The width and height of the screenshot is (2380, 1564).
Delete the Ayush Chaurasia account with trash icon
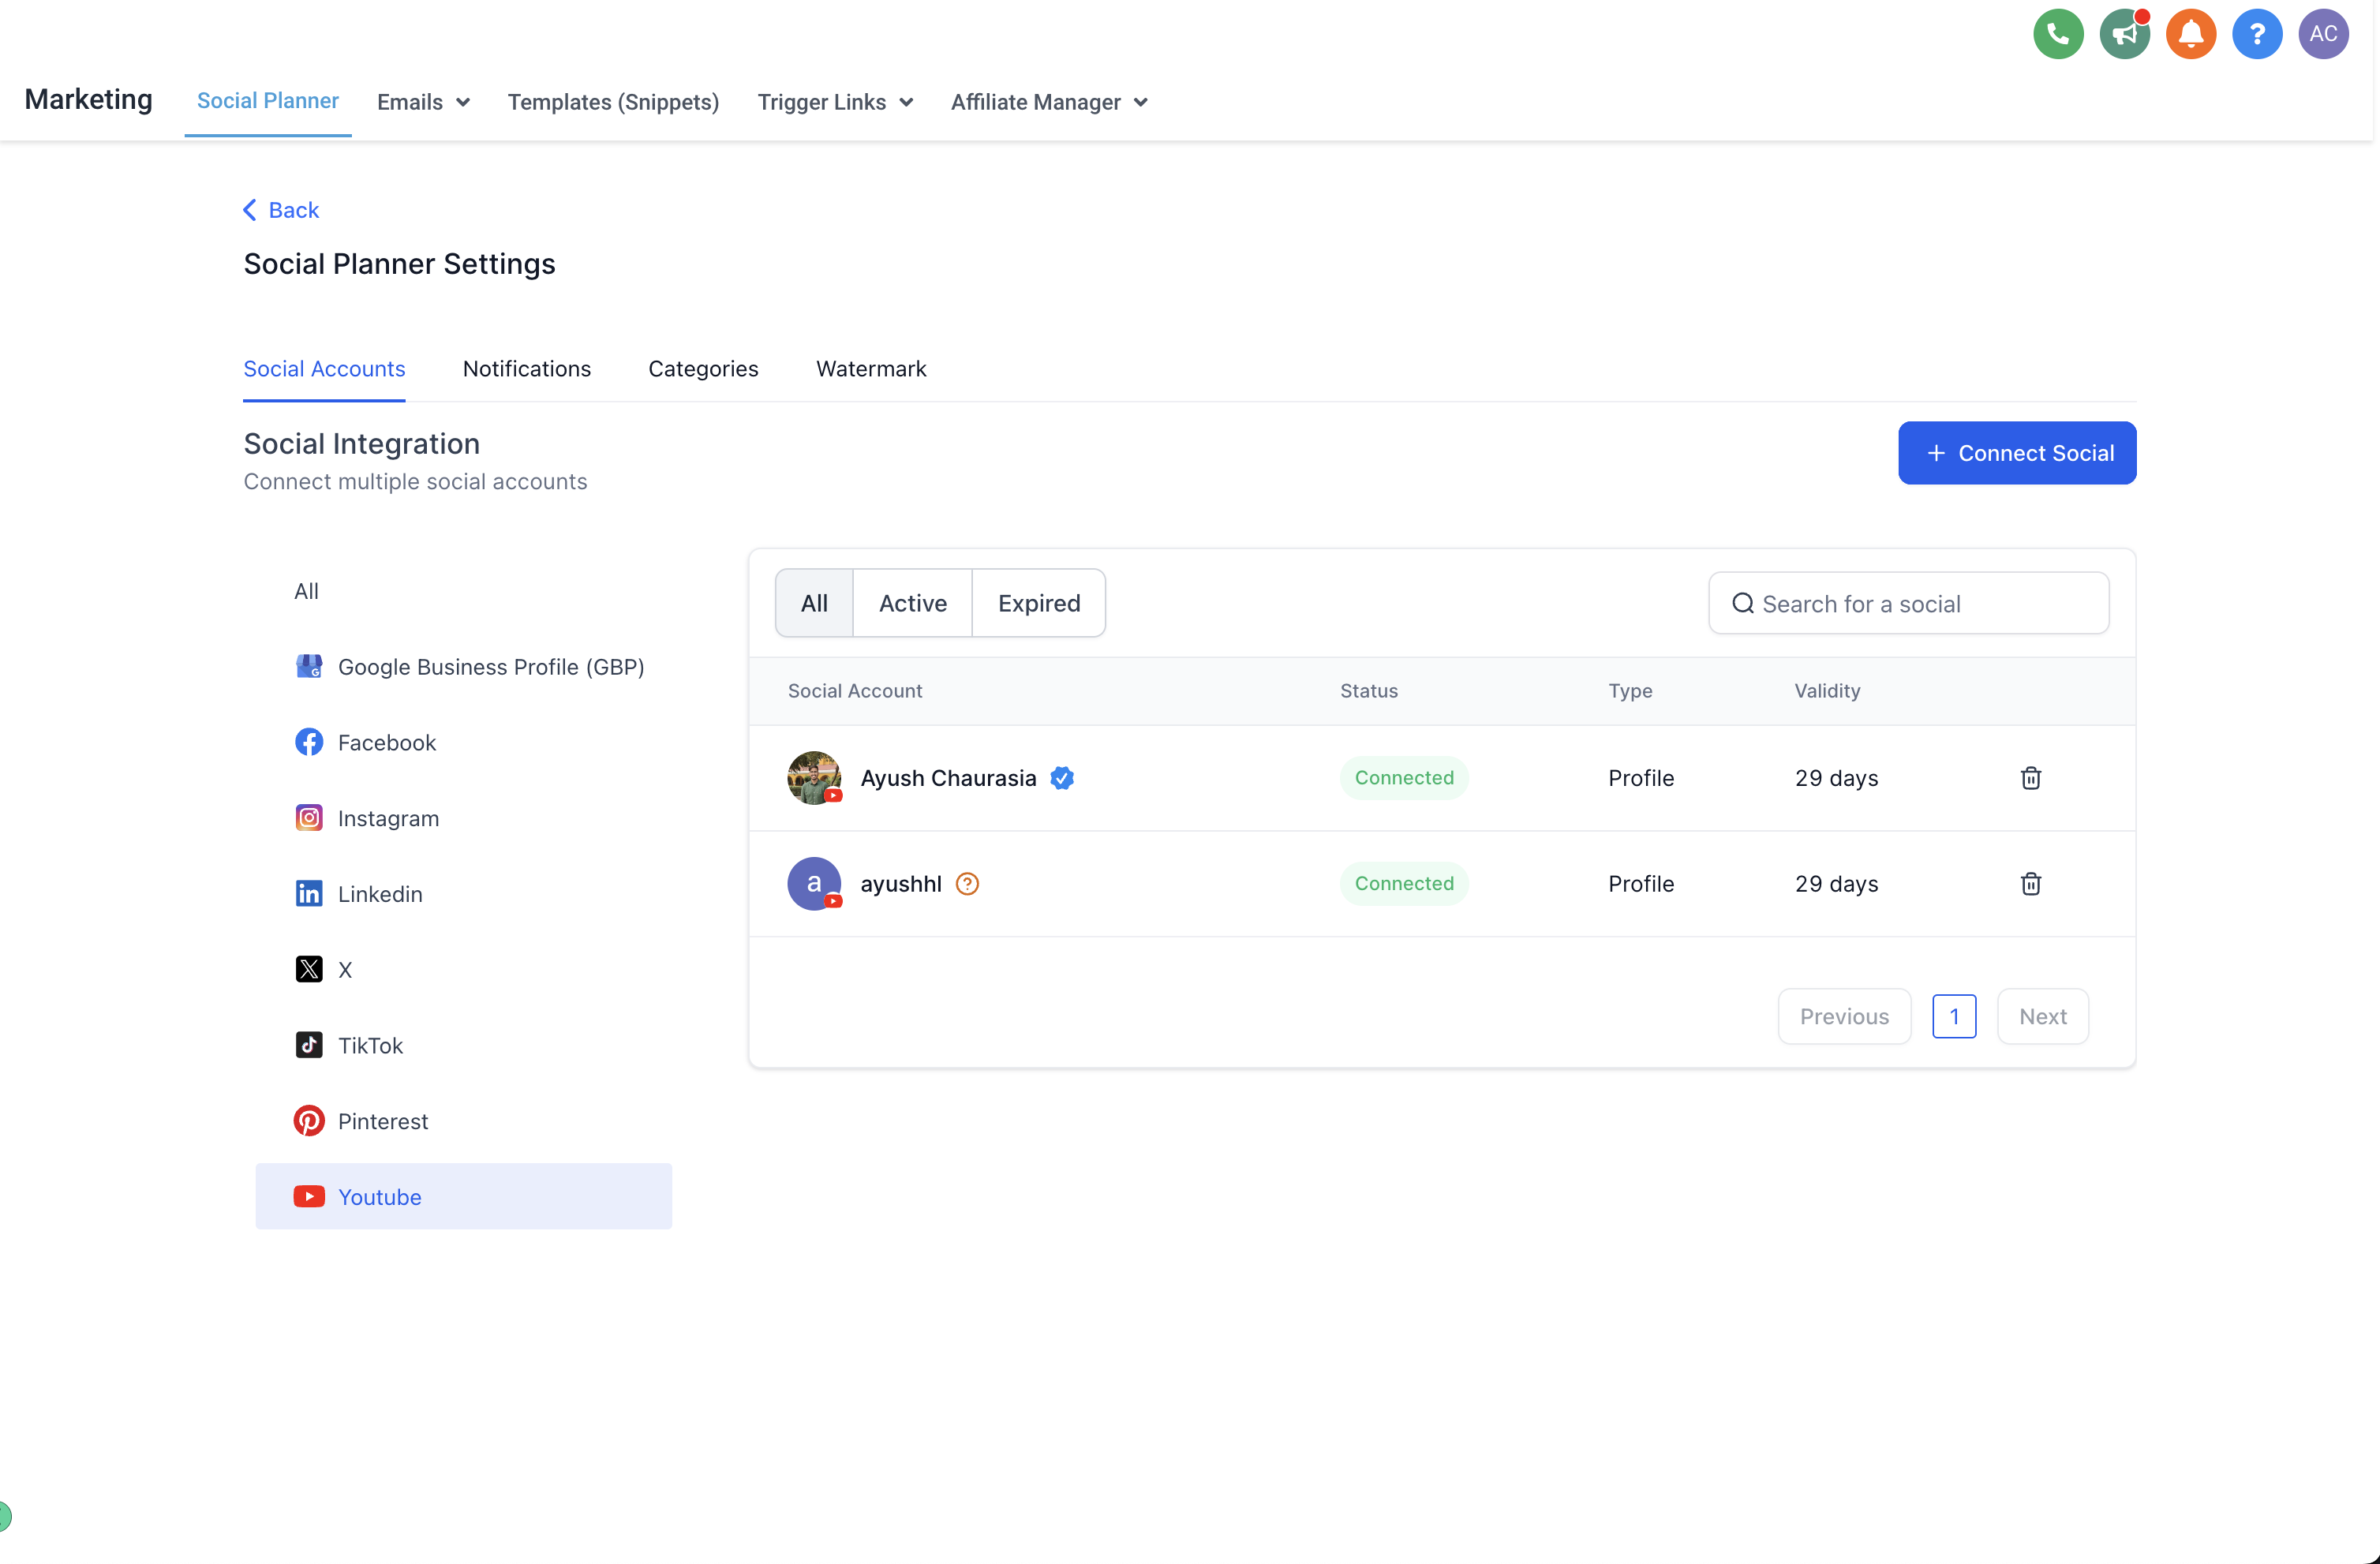point(2030,778)
